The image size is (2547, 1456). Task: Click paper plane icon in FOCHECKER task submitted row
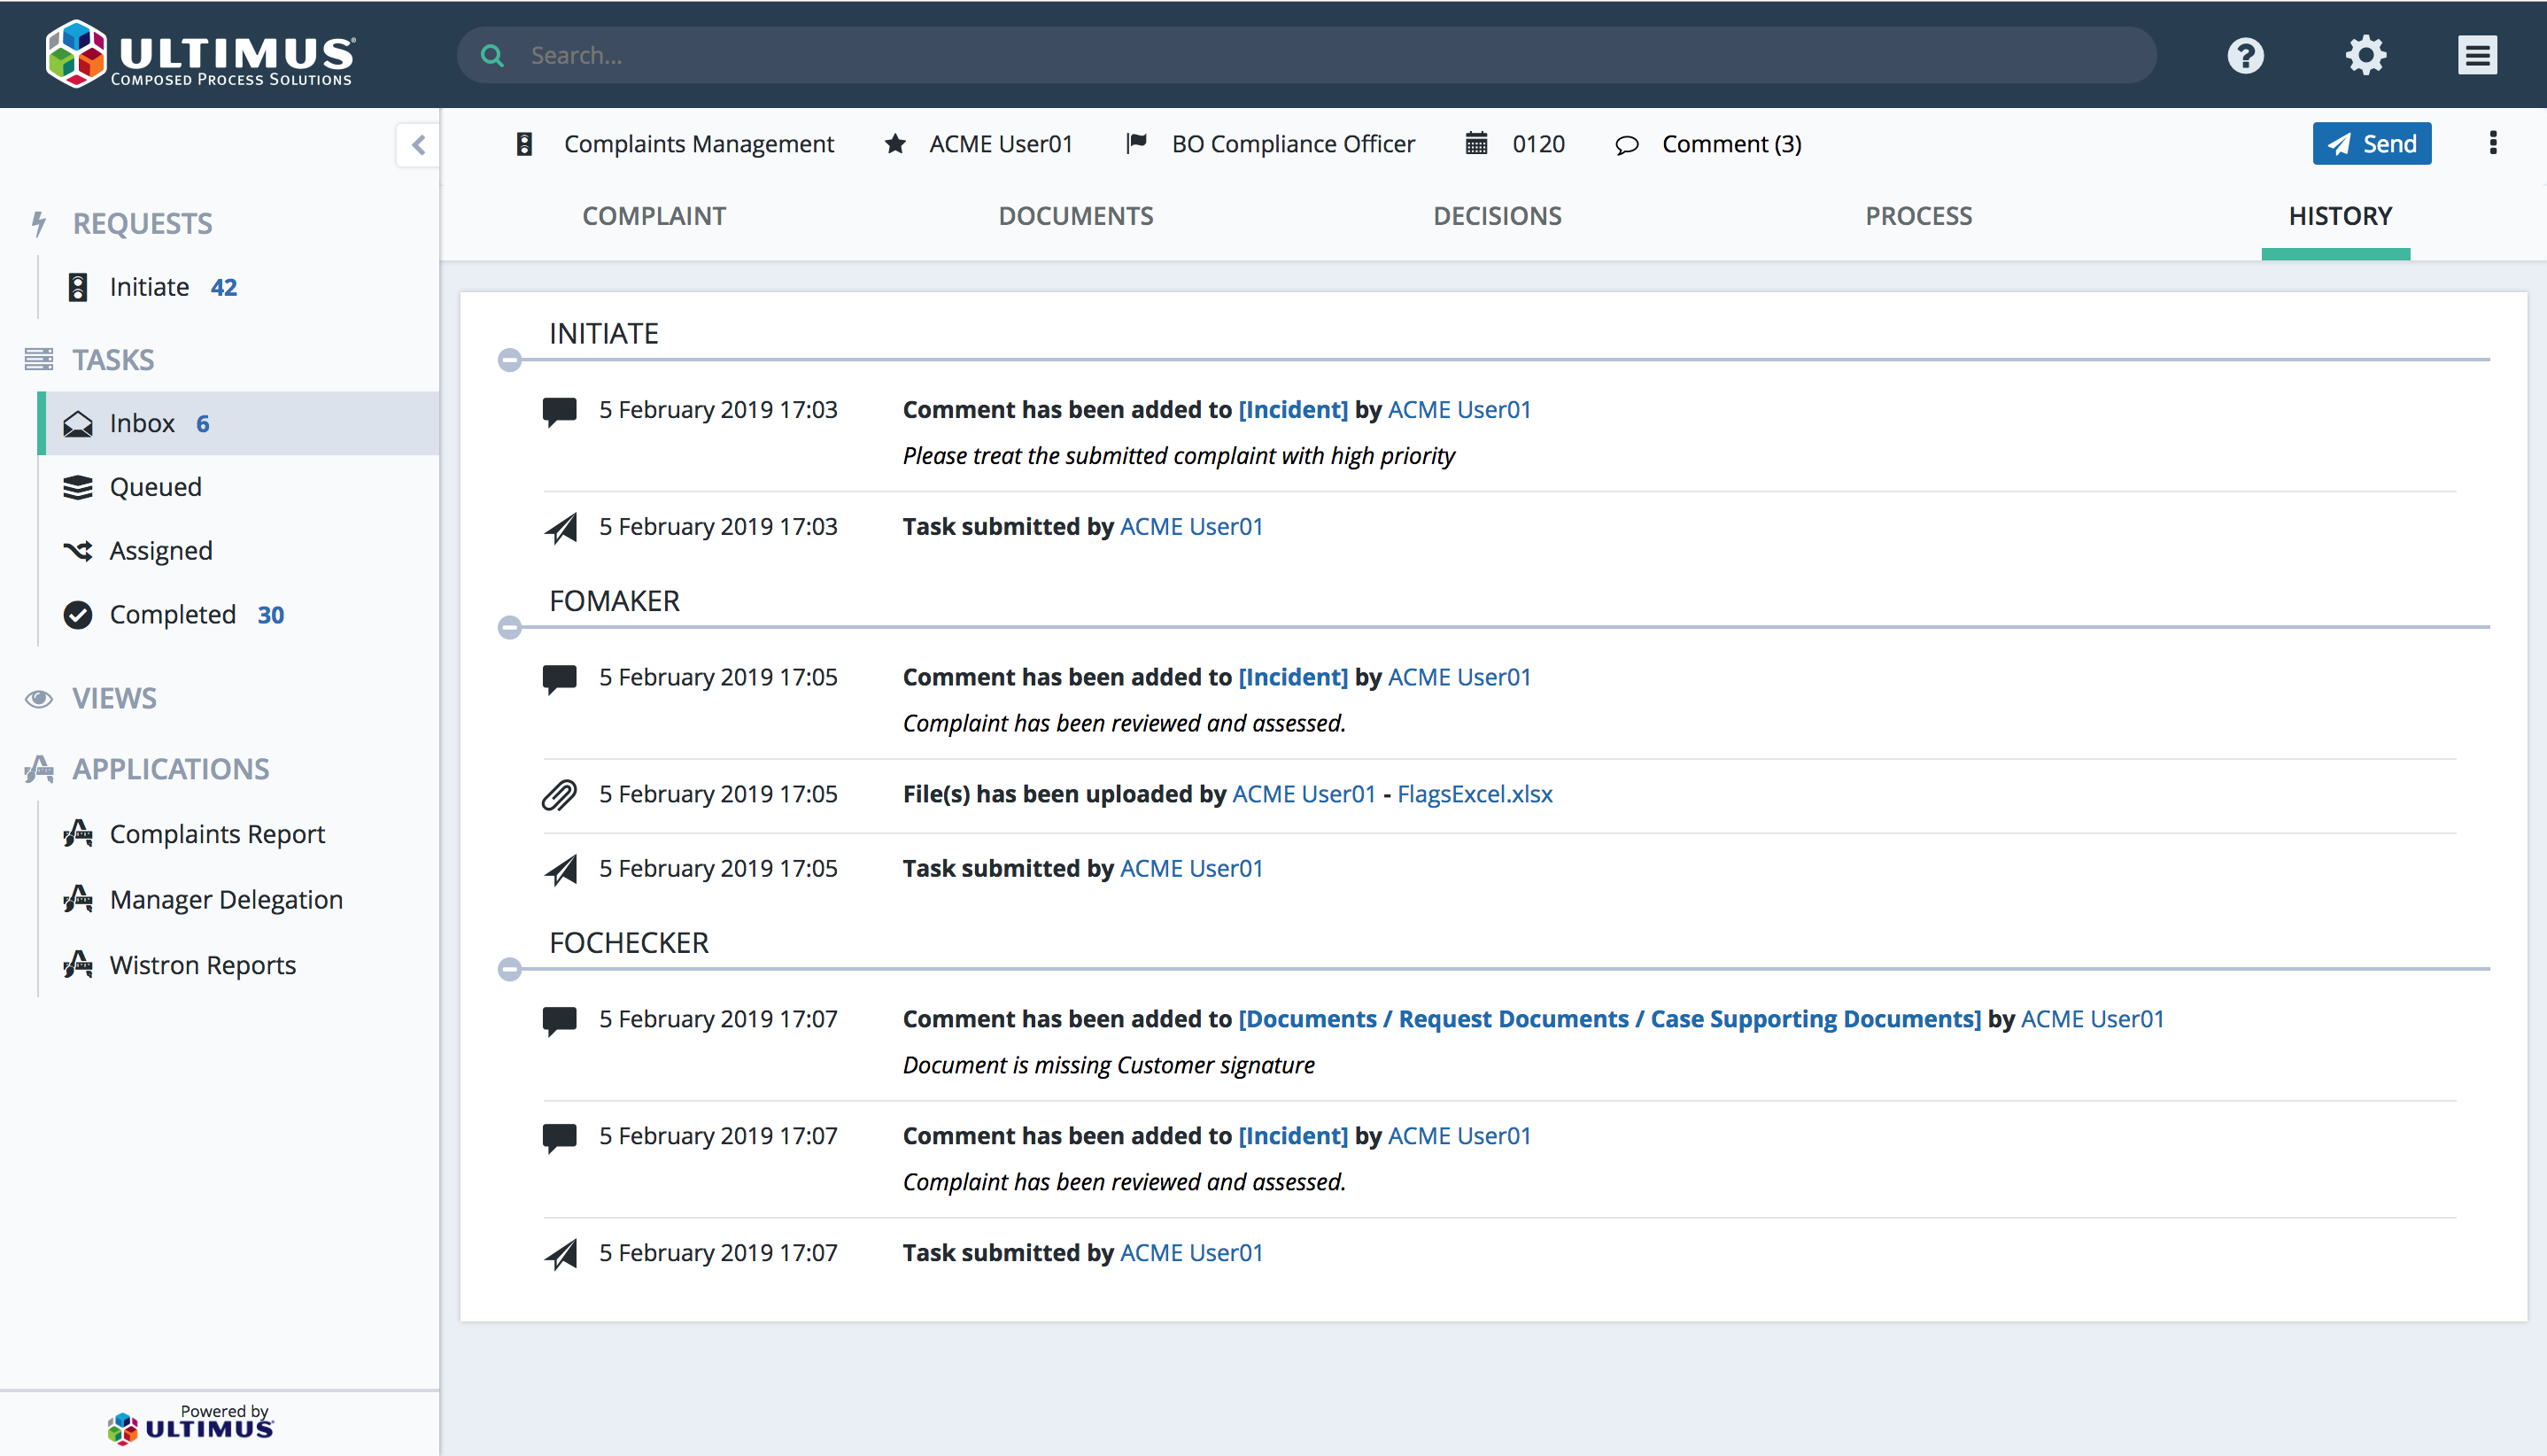tap(561, 1253)
